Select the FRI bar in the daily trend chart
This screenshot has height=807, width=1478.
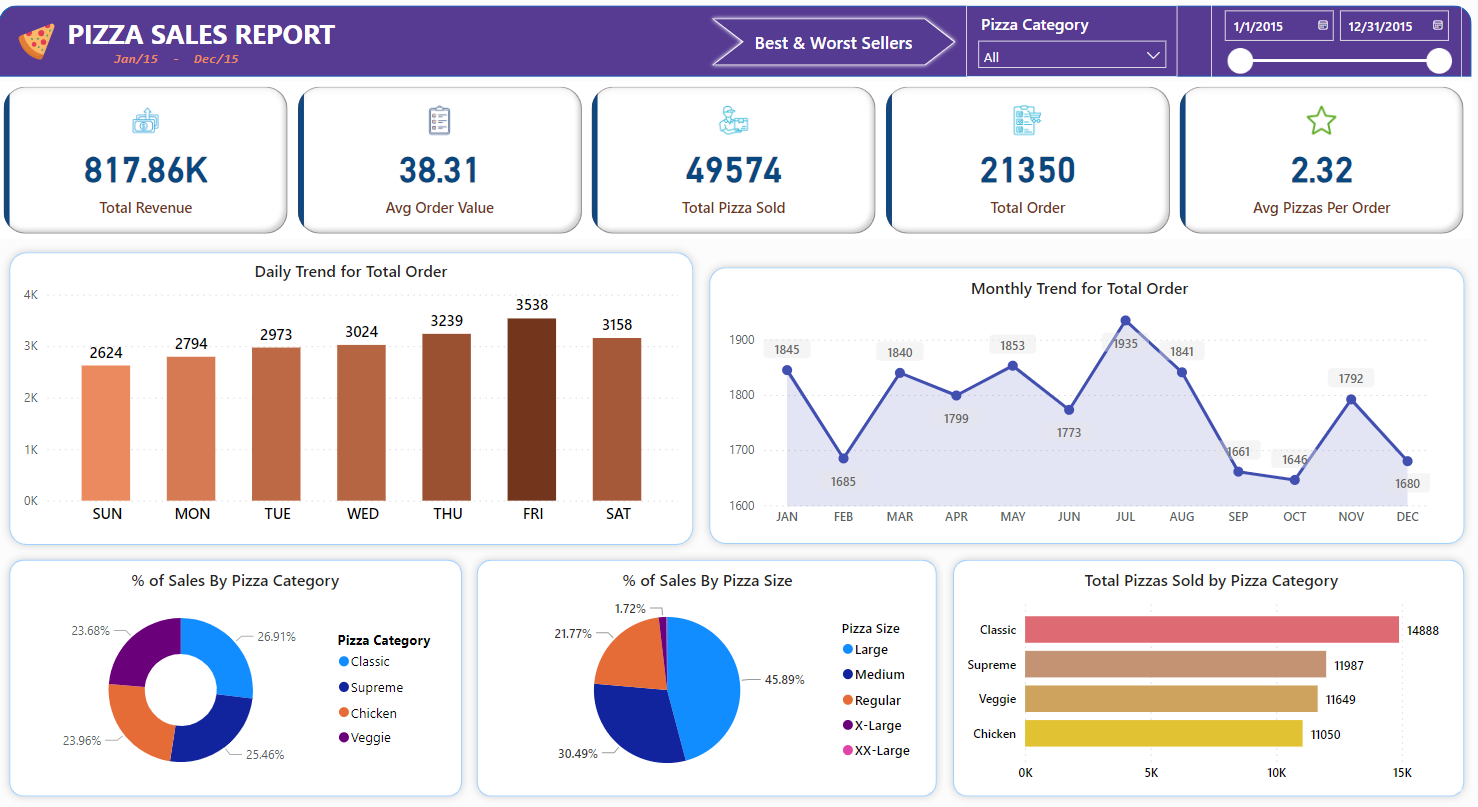(531, 409)
